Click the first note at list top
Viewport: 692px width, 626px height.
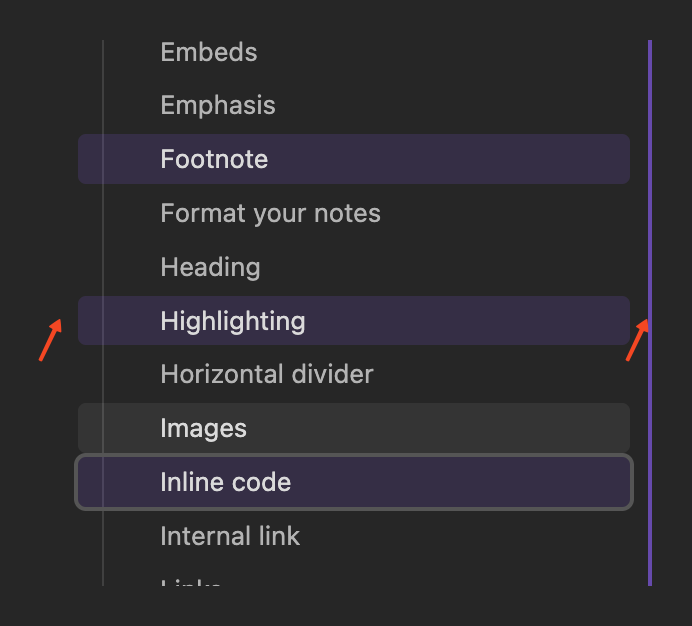pos(209,52)
